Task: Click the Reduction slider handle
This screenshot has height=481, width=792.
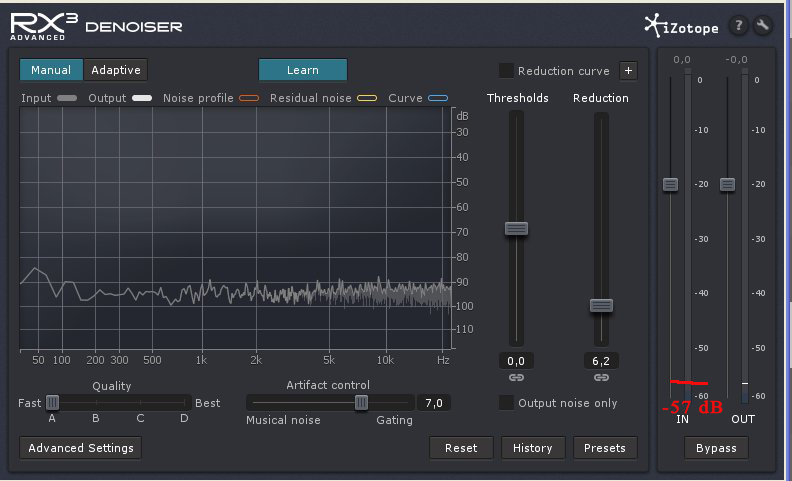Action: click(x=601, y=305)
